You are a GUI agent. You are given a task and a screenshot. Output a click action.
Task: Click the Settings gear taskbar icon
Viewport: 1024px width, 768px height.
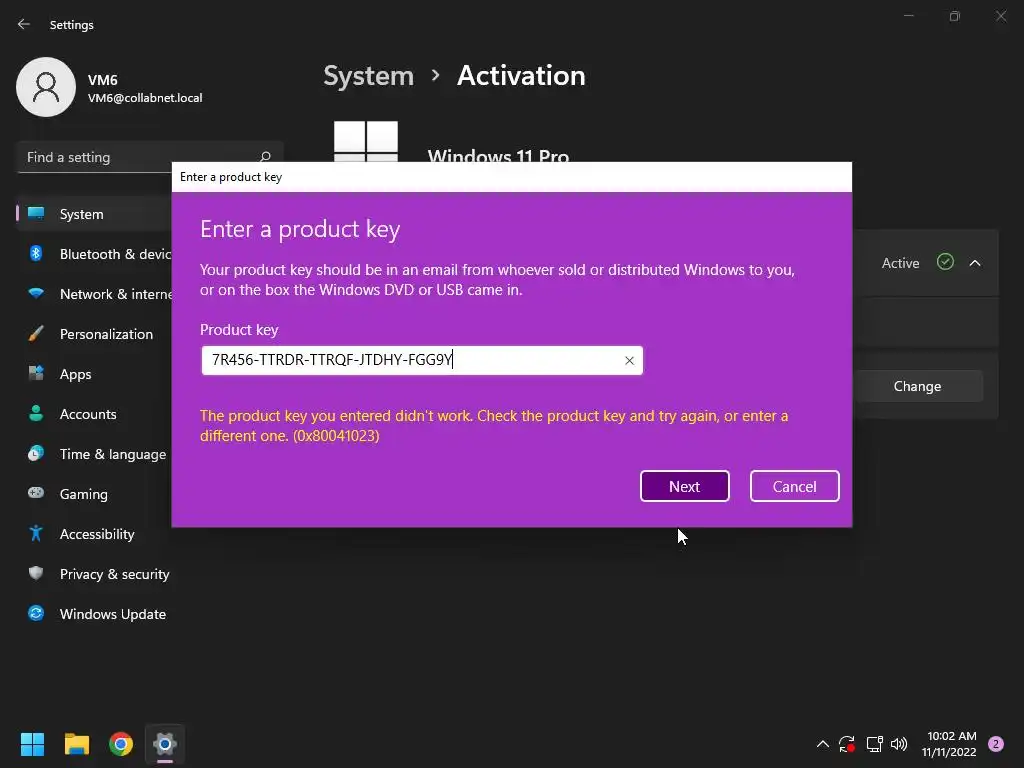pyautogui.click(x=165, y=744)
